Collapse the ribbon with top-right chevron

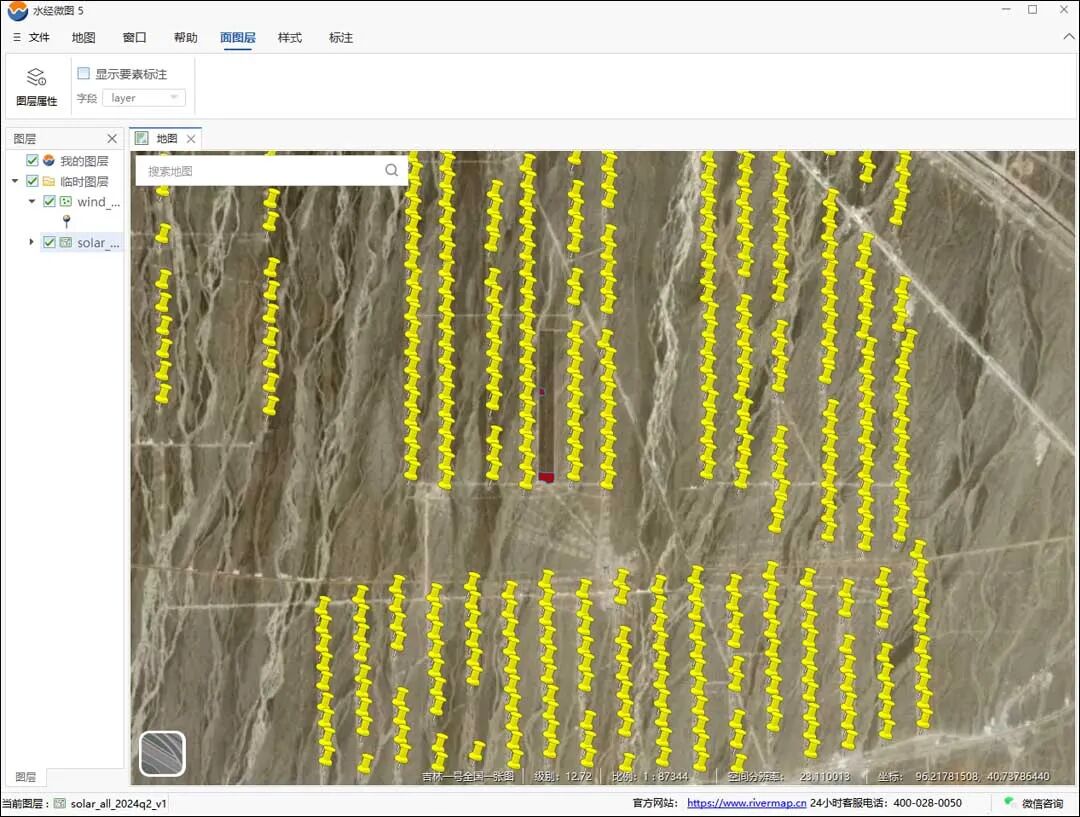tap(1068, 37)
